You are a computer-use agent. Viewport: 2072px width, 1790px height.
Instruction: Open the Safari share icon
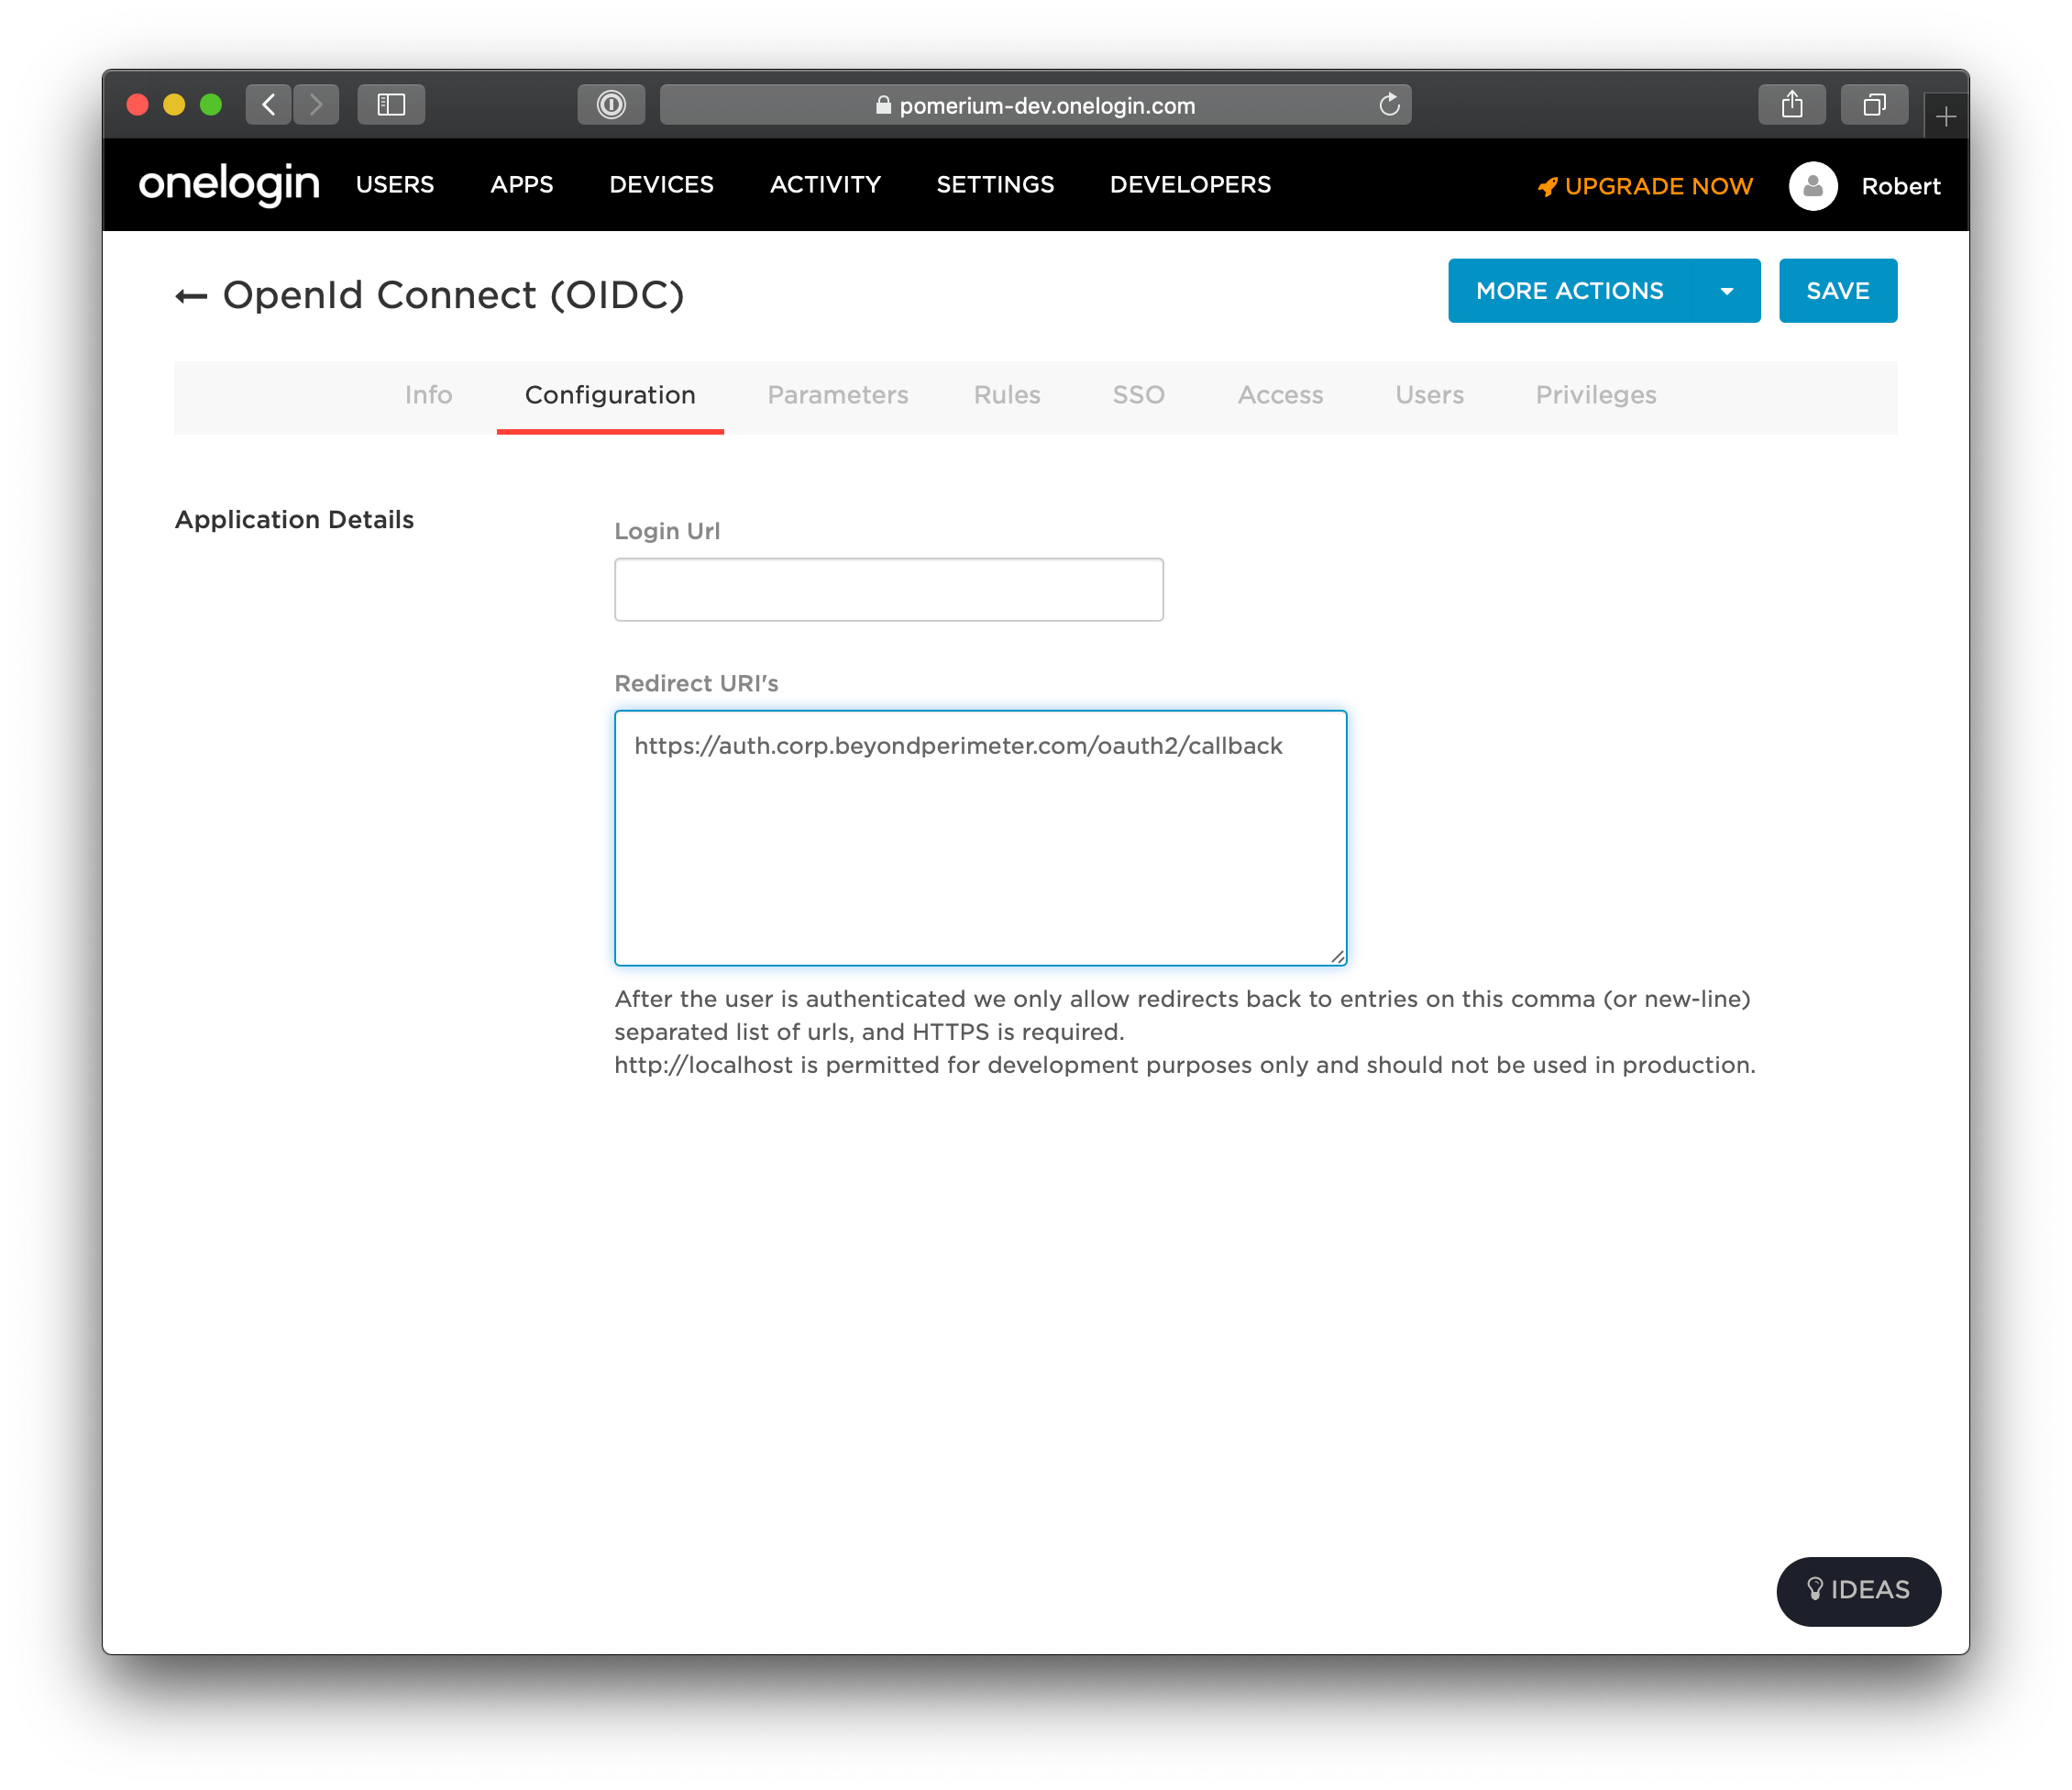(1792, 104)
